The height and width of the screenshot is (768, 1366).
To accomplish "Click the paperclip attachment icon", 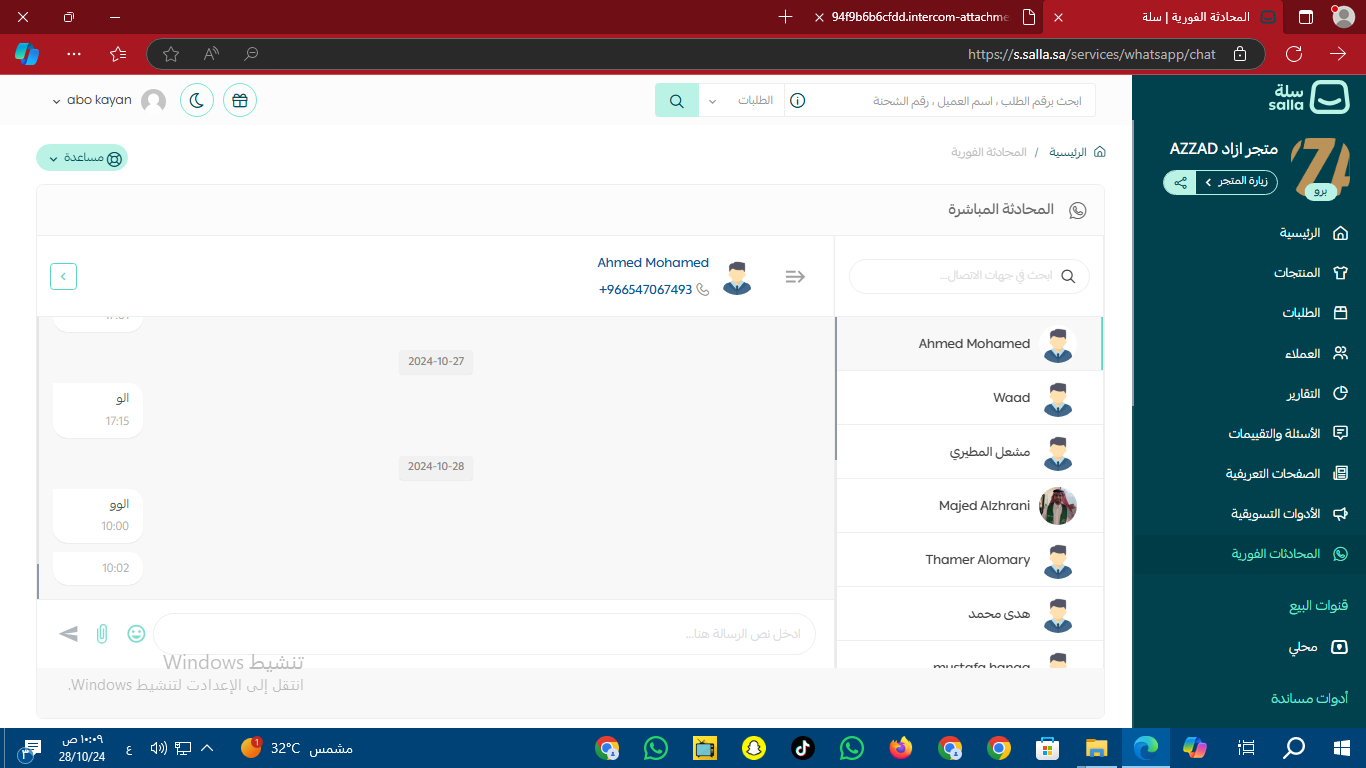I will click(102, 633).
